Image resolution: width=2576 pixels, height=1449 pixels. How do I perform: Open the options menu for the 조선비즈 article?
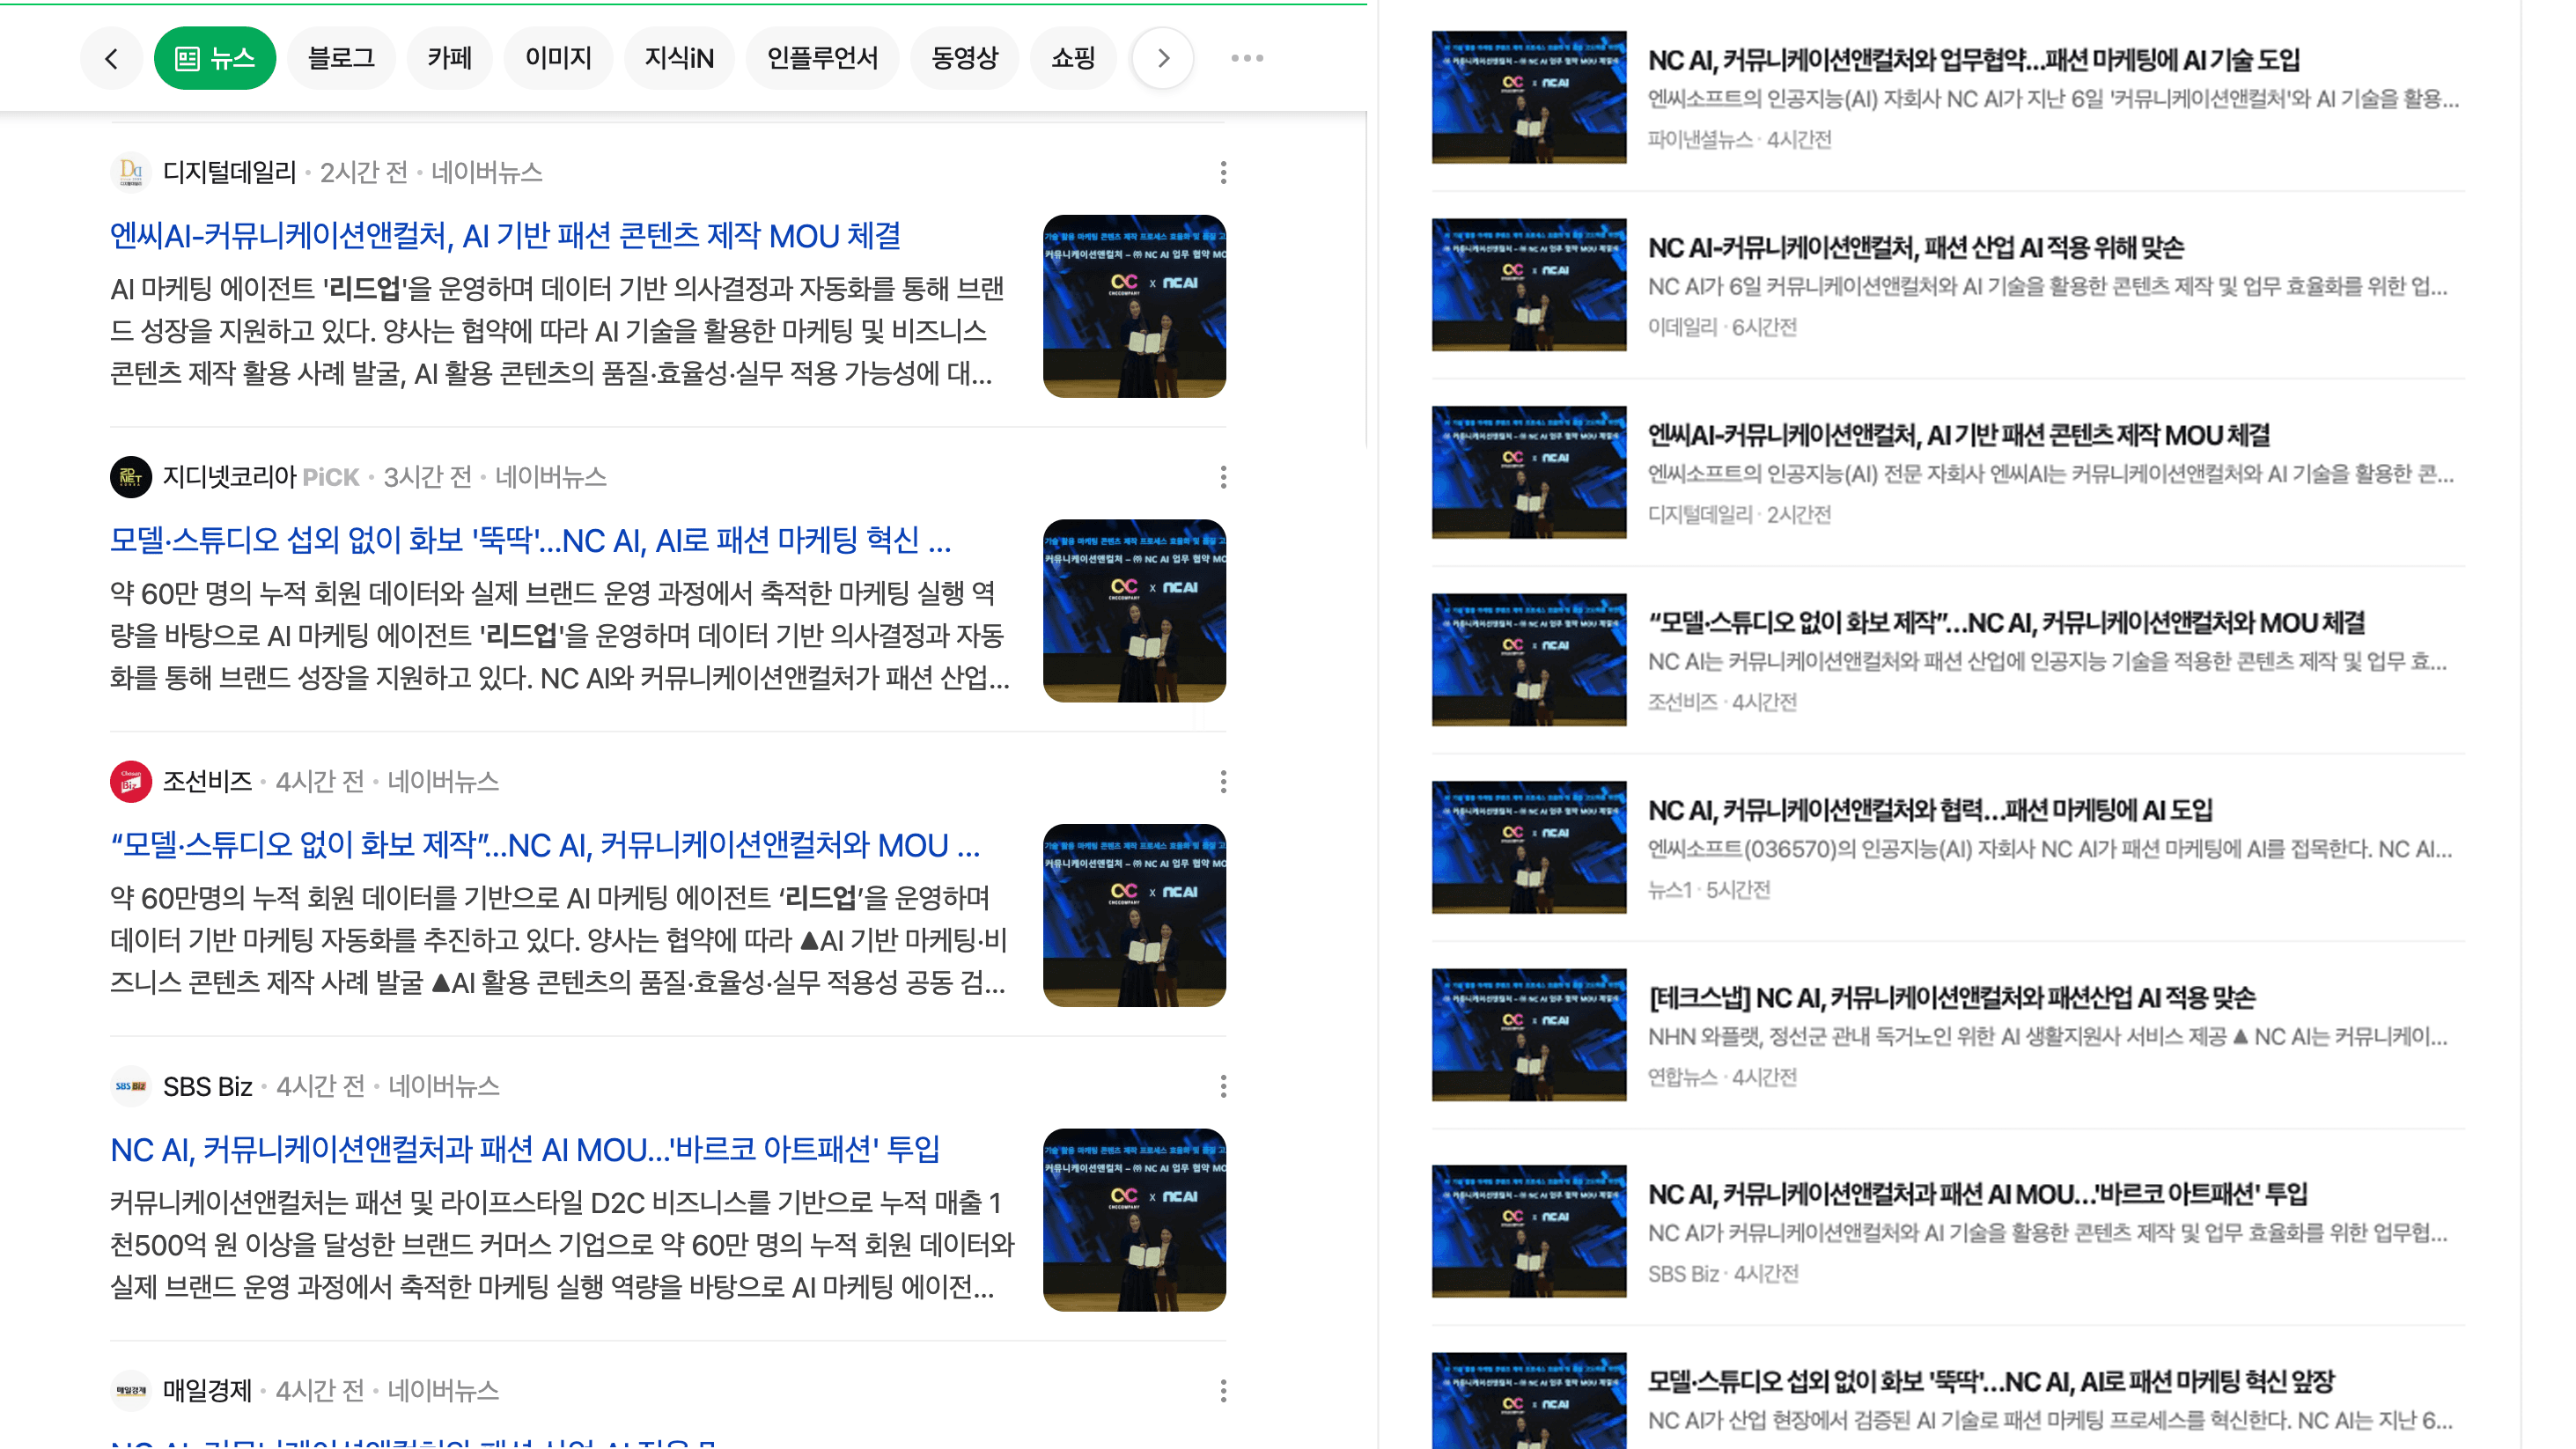click(x=1223, y=781)
